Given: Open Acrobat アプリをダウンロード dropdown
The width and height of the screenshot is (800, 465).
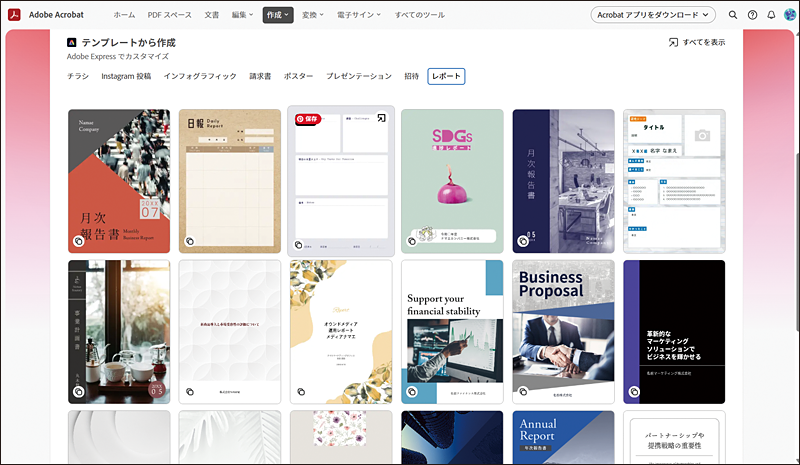Looking at the screenshot, I should pos(653,15).
